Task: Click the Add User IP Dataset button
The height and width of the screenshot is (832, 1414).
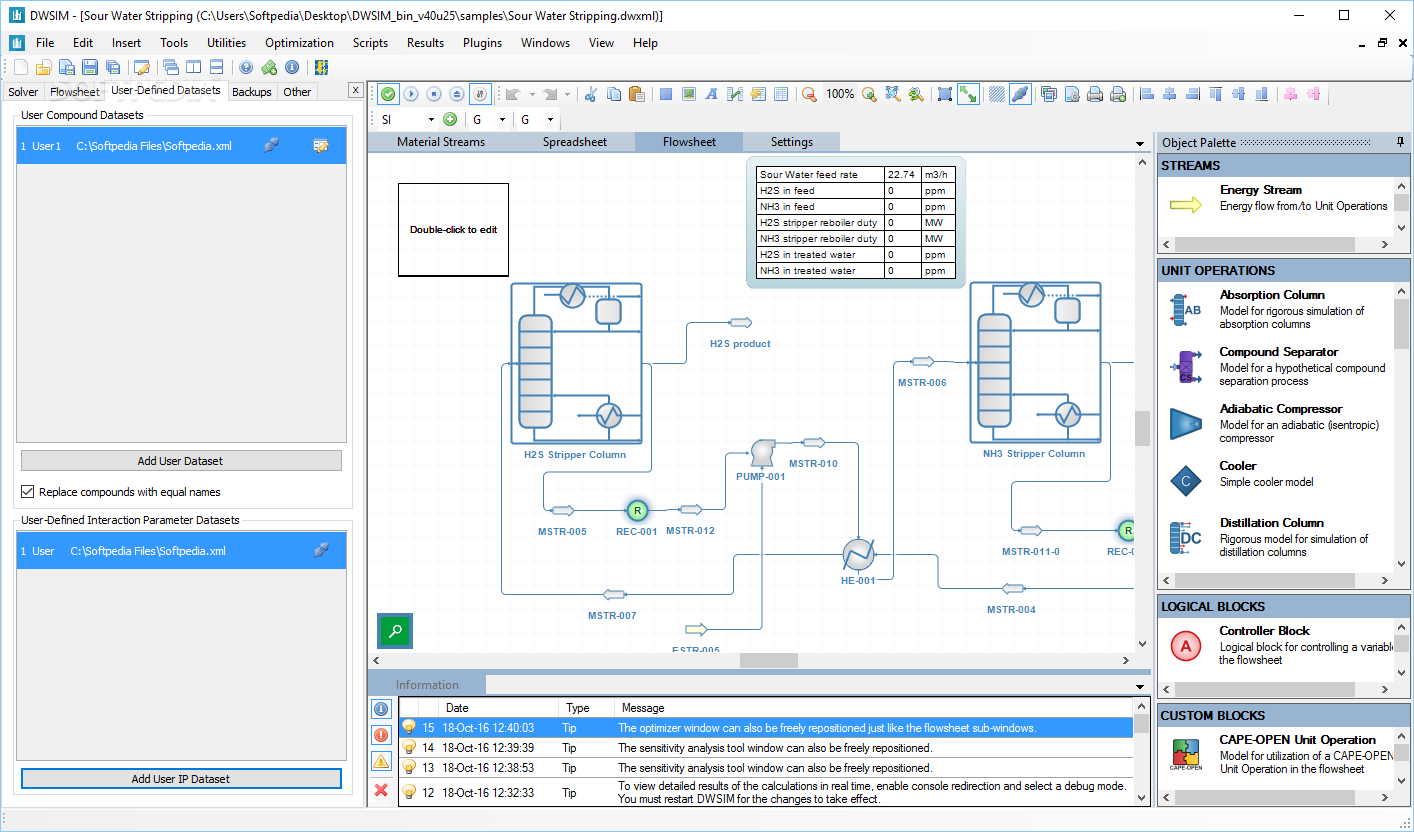Action: coord(181,779)
